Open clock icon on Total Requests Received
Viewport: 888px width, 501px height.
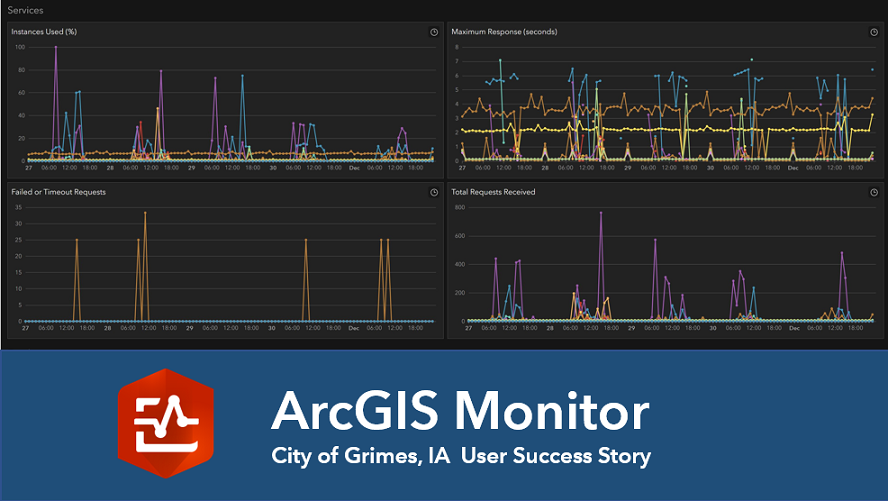coord(874,192)
